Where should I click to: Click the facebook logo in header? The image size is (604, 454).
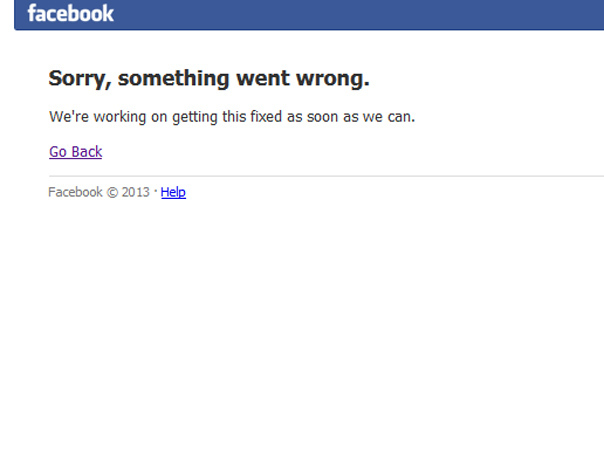pyautogui.click(x=70, y=13)
